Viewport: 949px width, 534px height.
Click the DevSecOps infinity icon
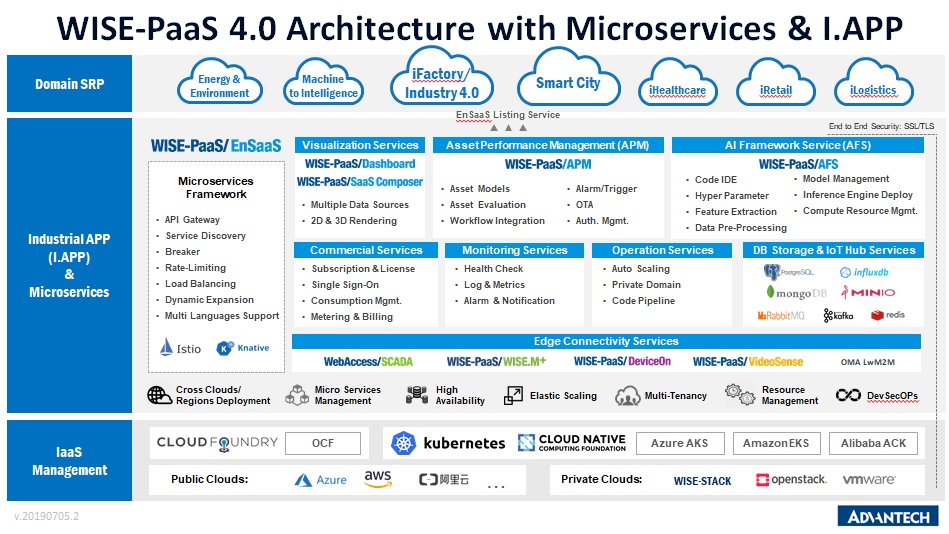coord(848,395)
